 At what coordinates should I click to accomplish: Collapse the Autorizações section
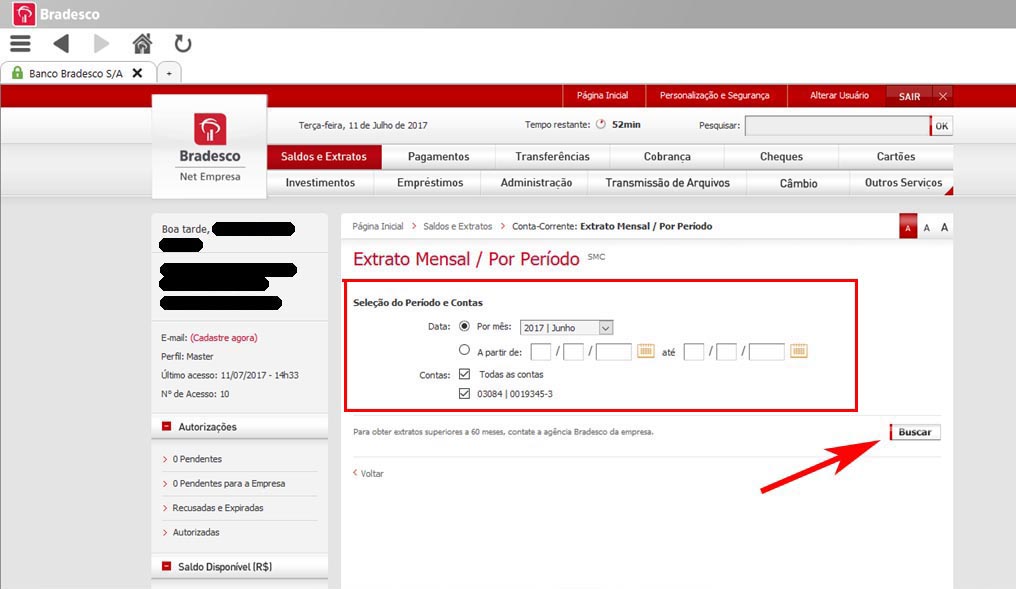(x=166, y=427)
